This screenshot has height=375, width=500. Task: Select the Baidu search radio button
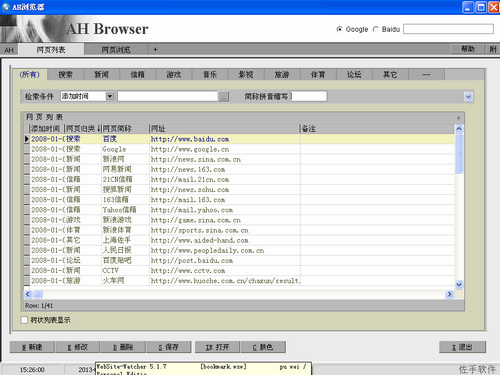pyautogui.click(x=376, y=29)
